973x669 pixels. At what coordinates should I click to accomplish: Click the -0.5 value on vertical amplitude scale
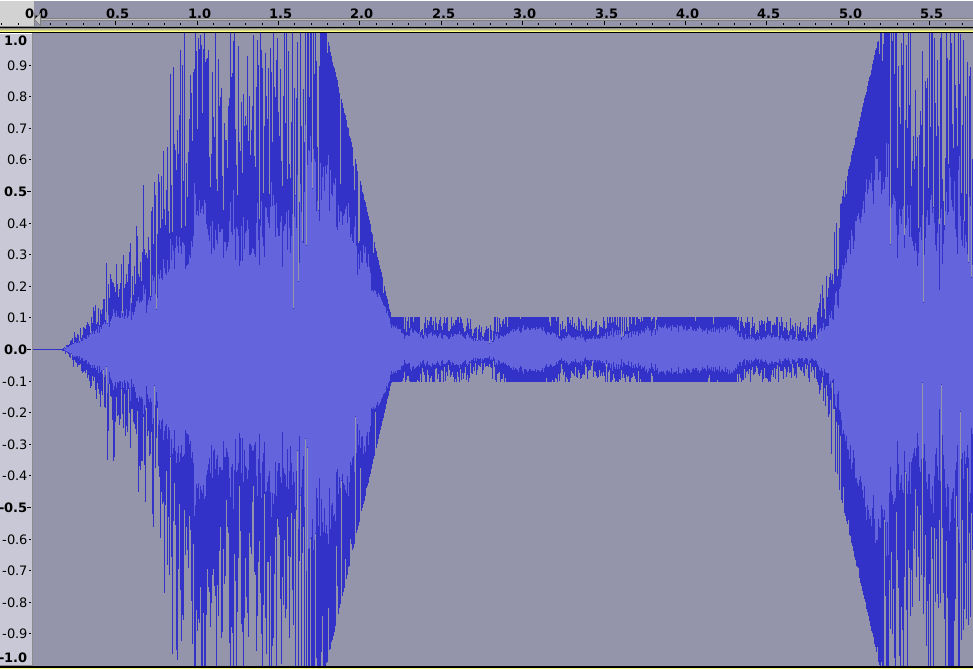(x=14, y=507)
